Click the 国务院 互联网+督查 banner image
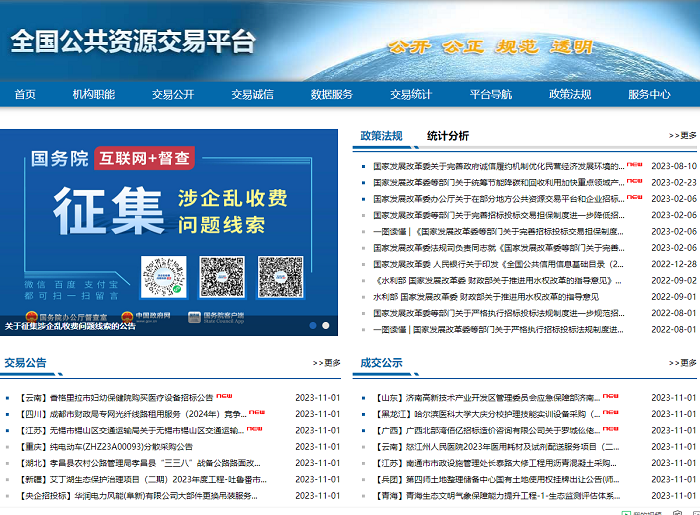The image size is (700, 515). [169, 232]
